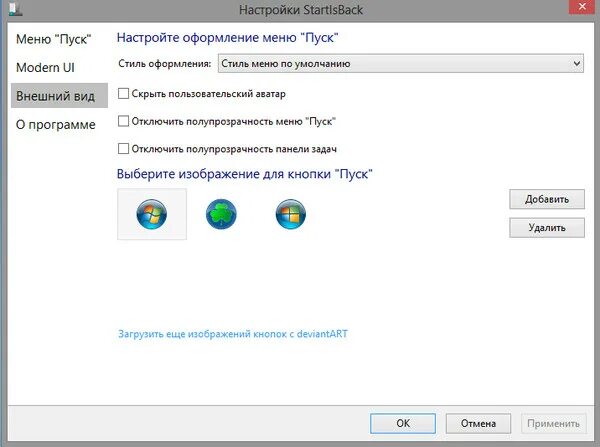
Task: Choose the green clover start button image
Action: (221, 214)
